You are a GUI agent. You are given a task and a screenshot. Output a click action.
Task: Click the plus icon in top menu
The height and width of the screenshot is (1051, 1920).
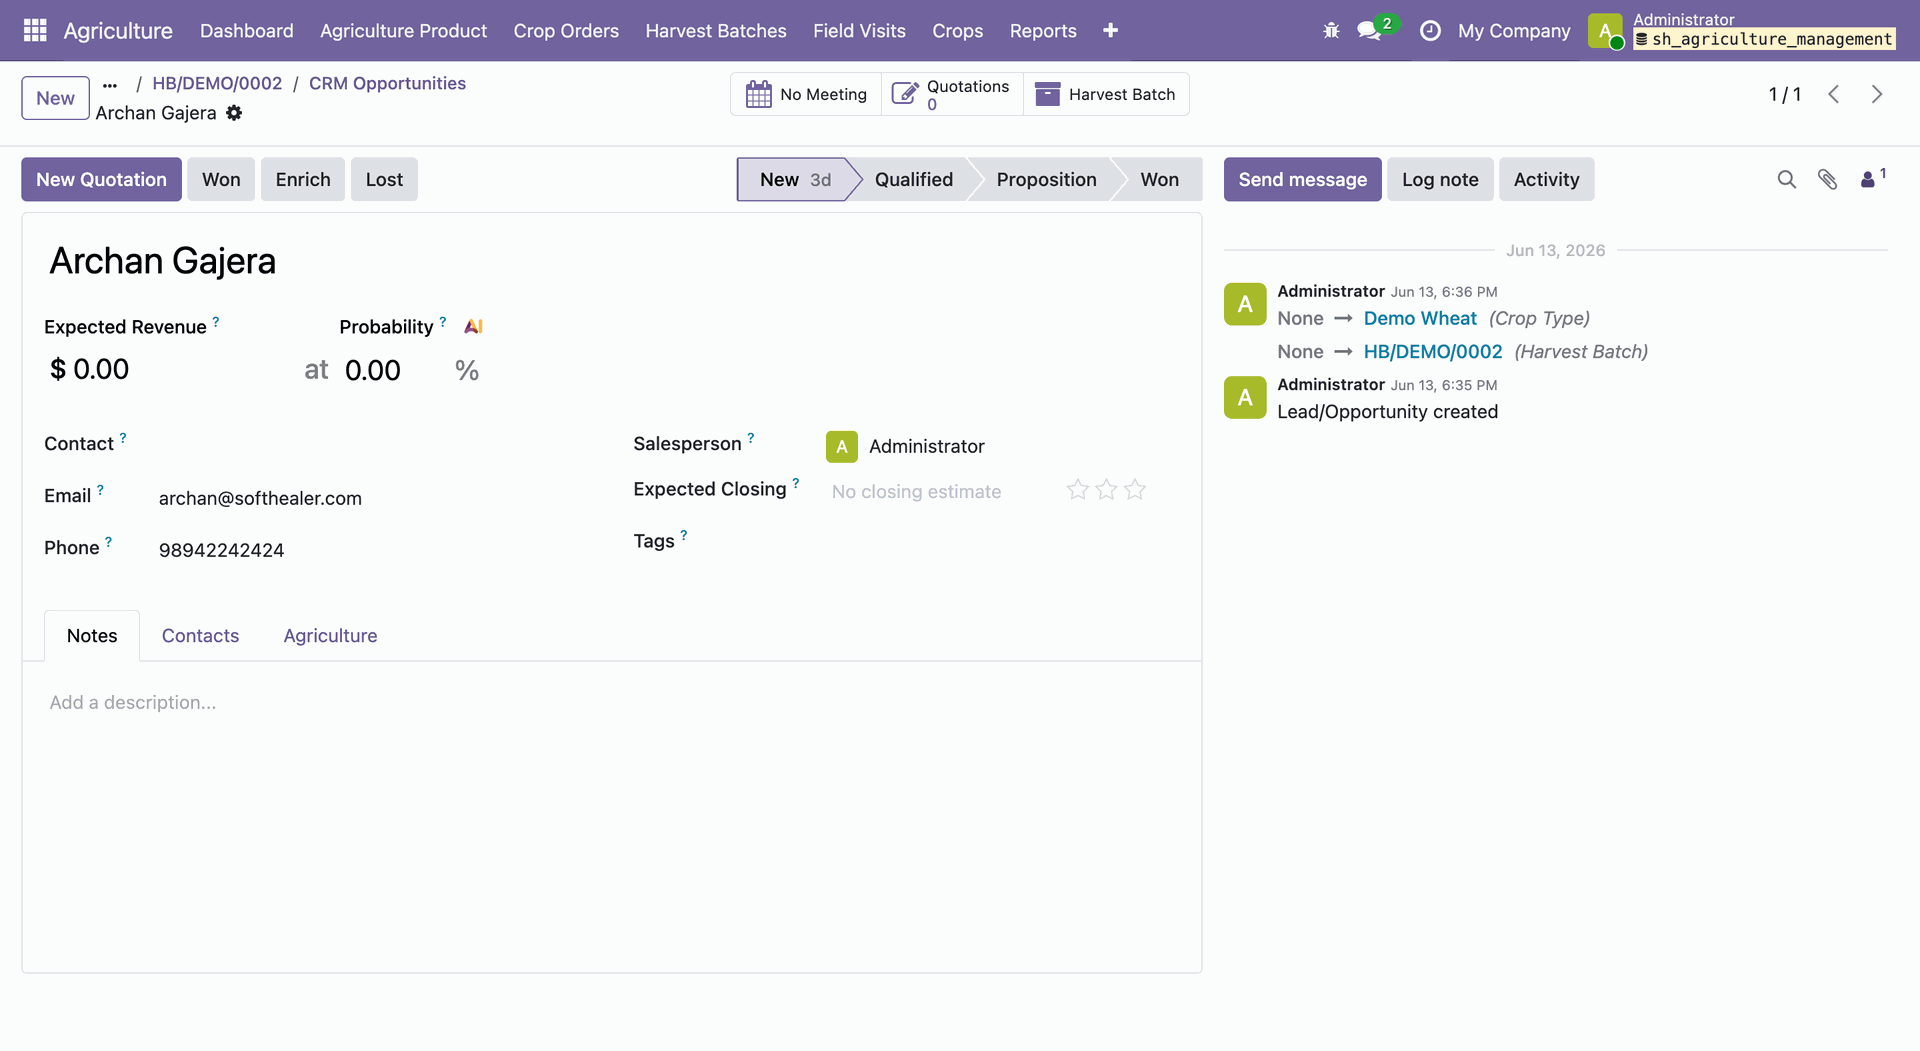pyautogui.click(x=1110, y=31)
